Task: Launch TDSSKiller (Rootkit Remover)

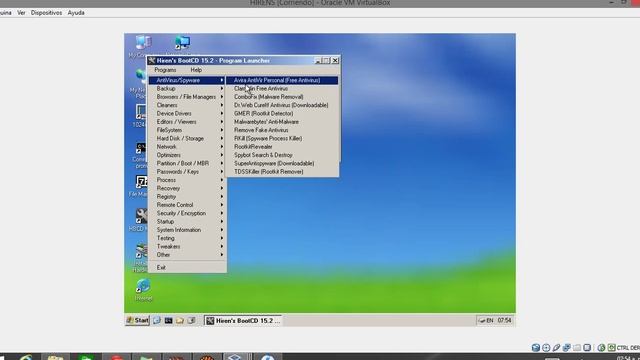Action: click(282, 172)
